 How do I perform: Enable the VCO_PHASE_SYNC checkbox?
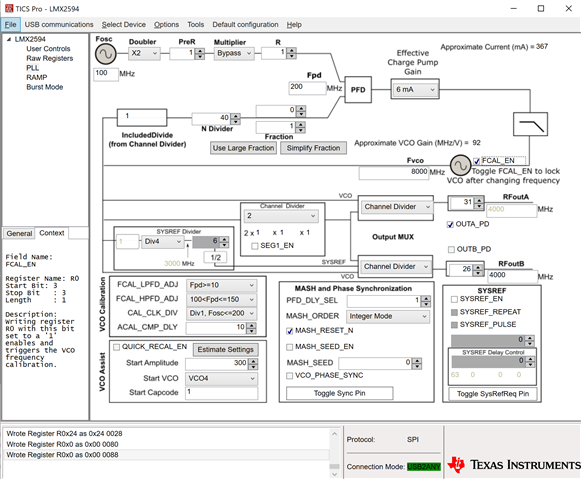click(290, 376)
